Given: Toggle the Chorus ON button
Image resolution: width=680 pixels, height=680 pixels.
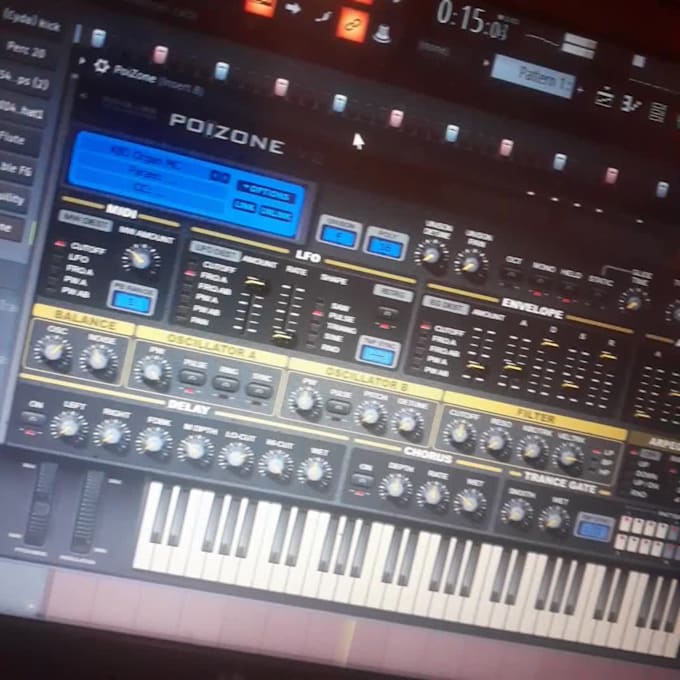Looking at the screenshot, I should coord(363,480).
